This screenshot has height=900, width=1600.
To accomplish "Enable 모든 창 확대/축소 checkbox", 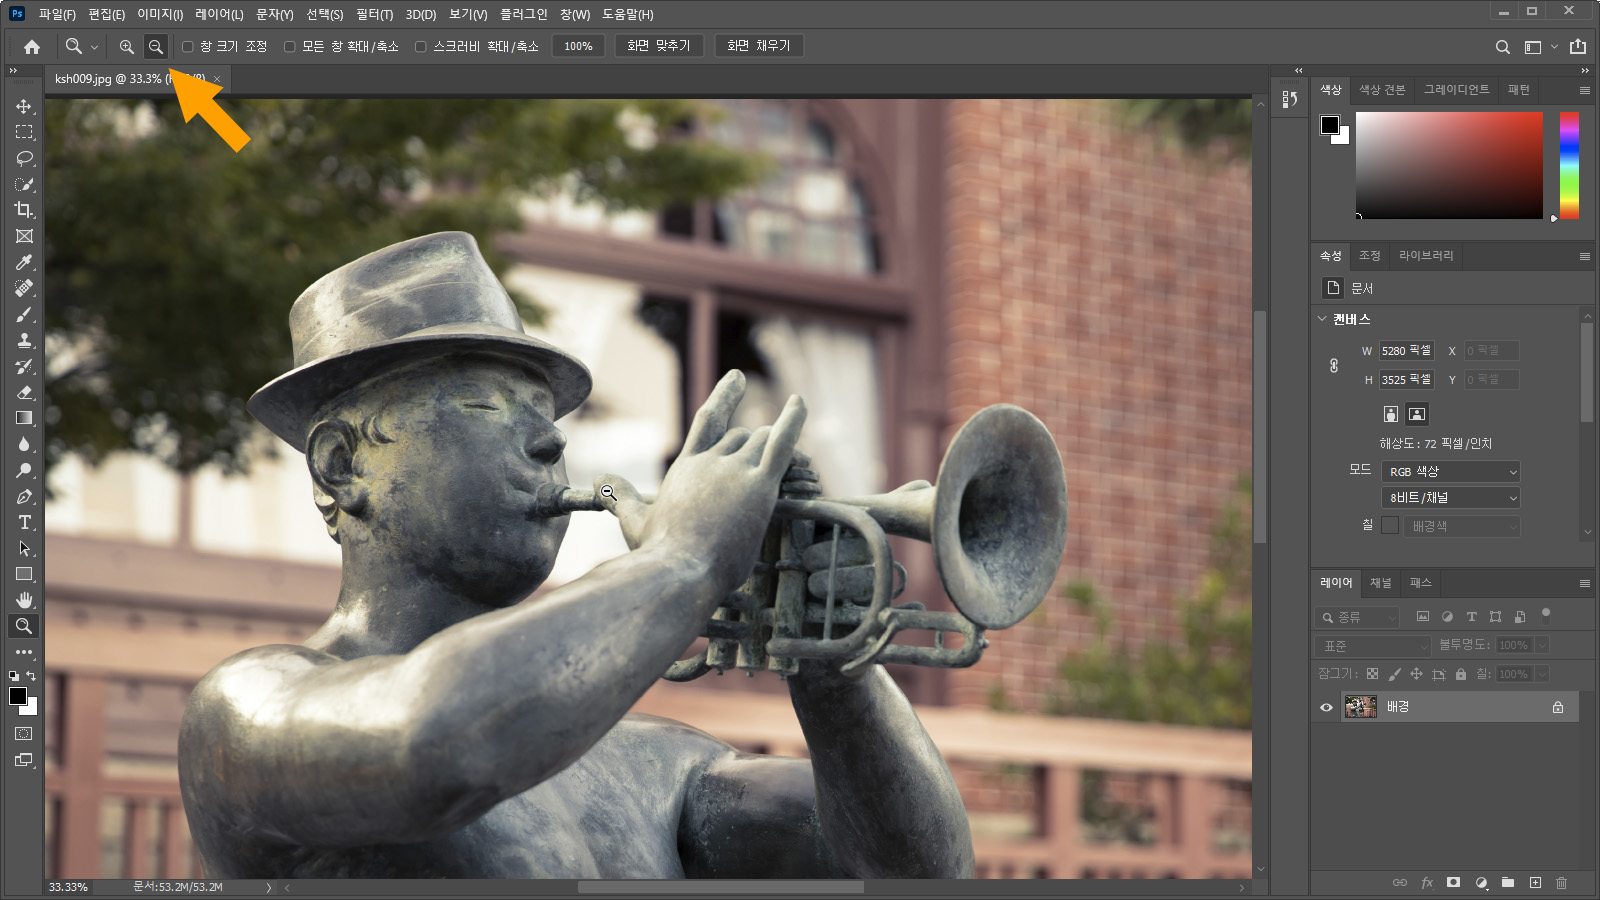I will [289, 46].
